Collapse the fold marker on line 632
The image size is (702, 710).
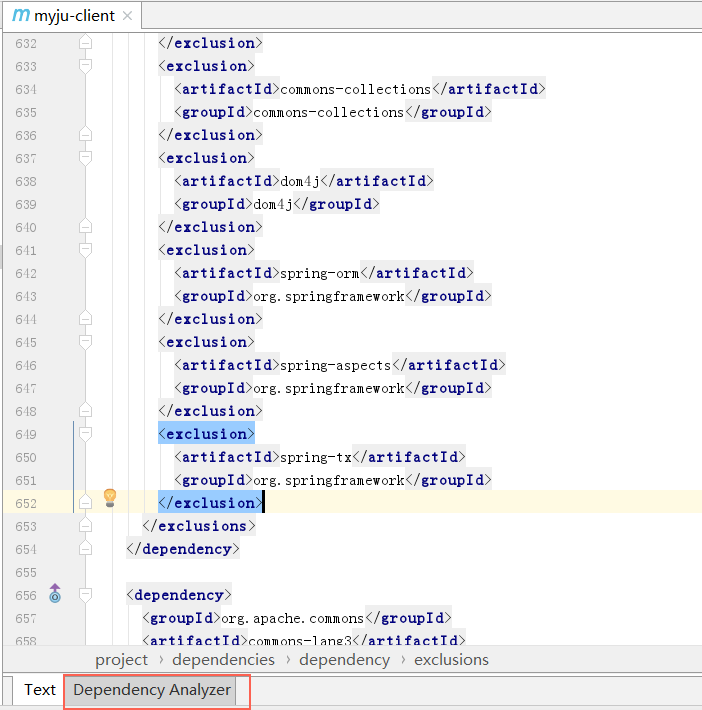pyautogui.click(x=85, y=43)
